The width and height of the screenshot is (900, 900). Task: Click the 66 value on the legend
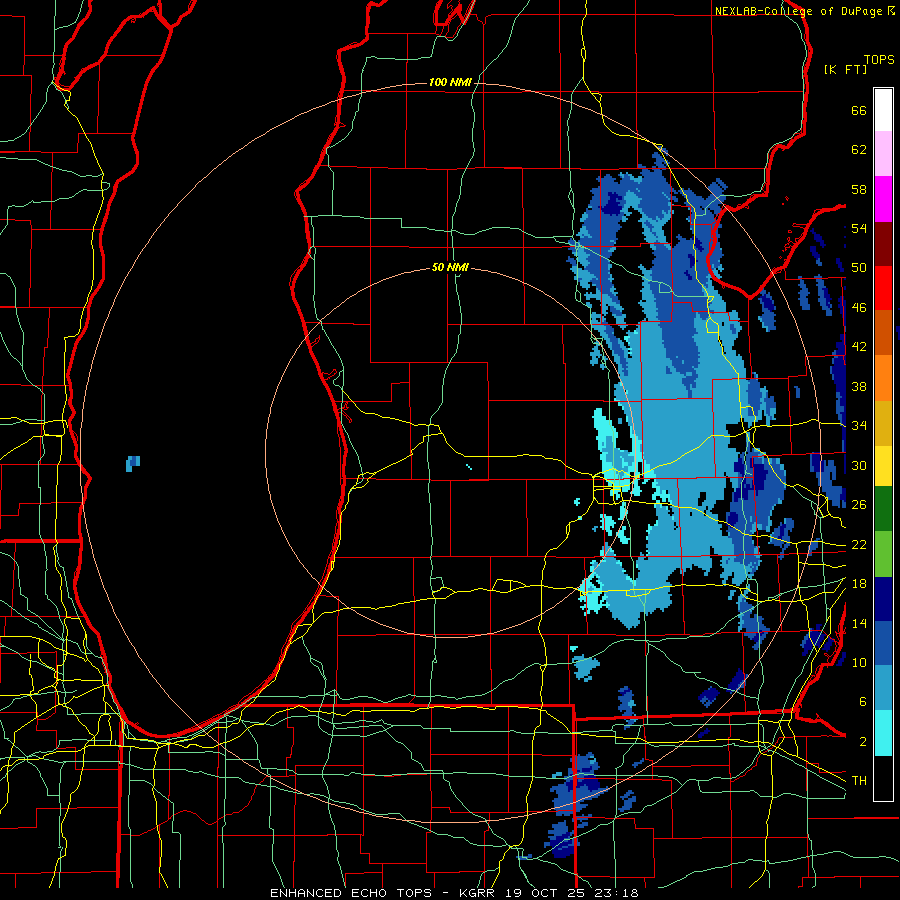pos(859,110)
